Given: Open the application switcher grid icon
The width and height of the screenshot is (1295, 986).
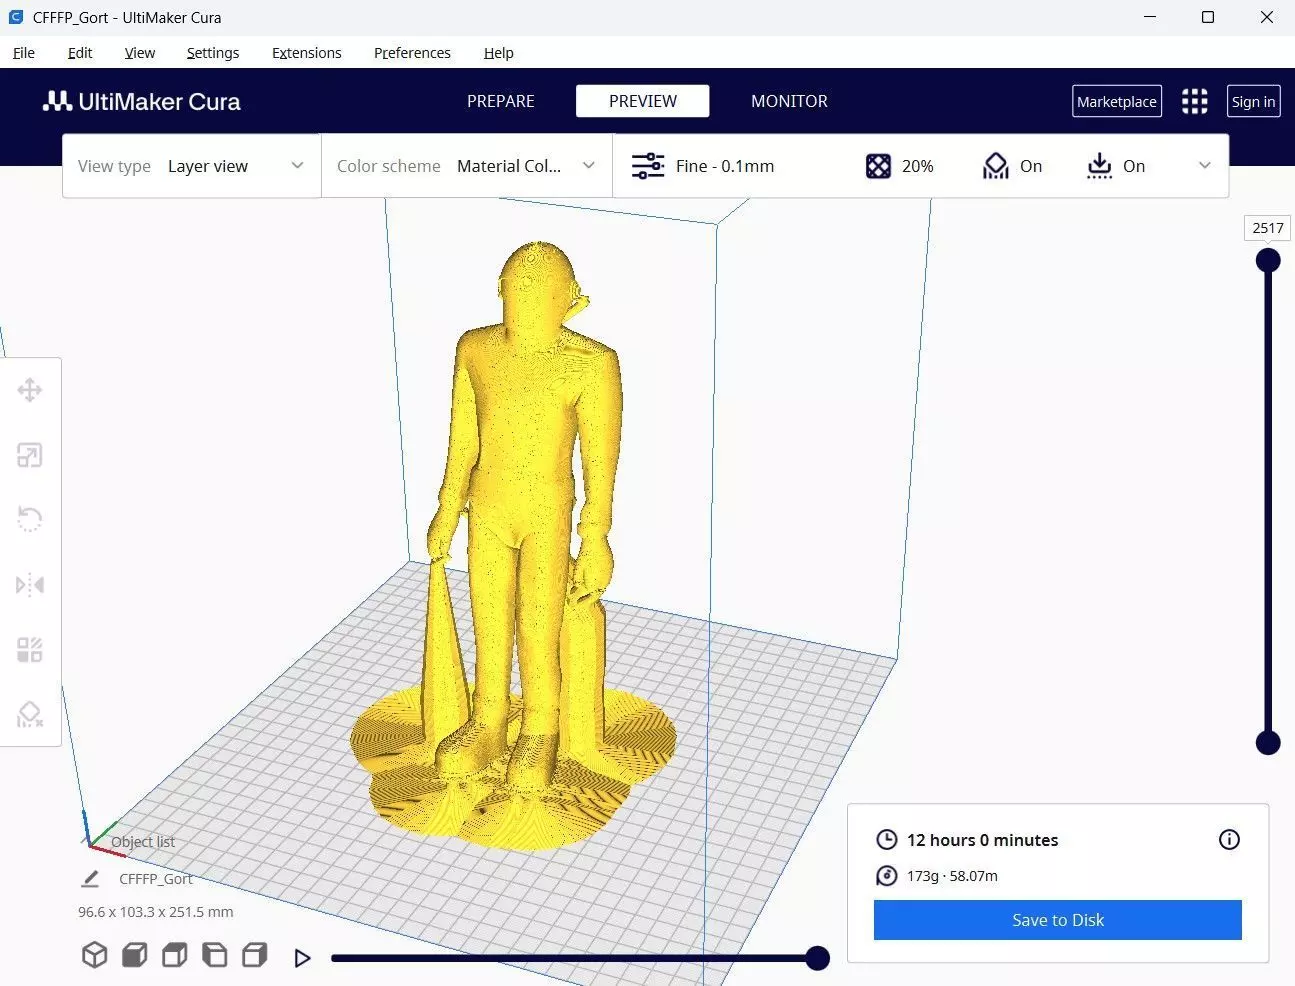Looking at the screenshot, I should (x=1194, y=101).
